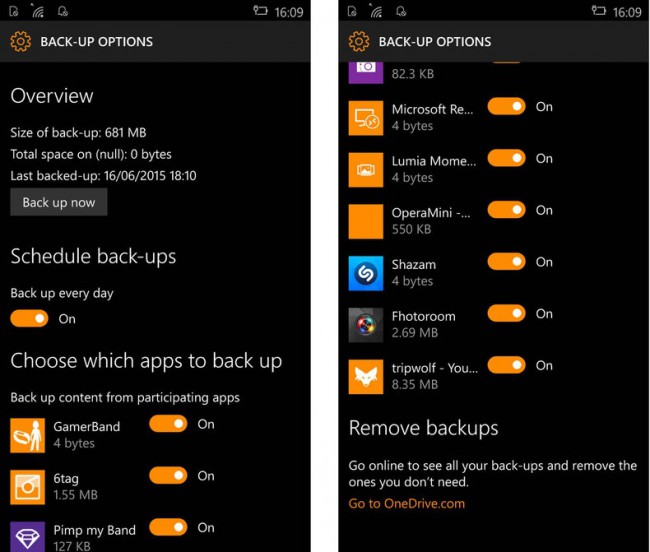This screenshot has width=650, height=552.
Task: Turn off GamerBand backup toggle
Action: 168,424
